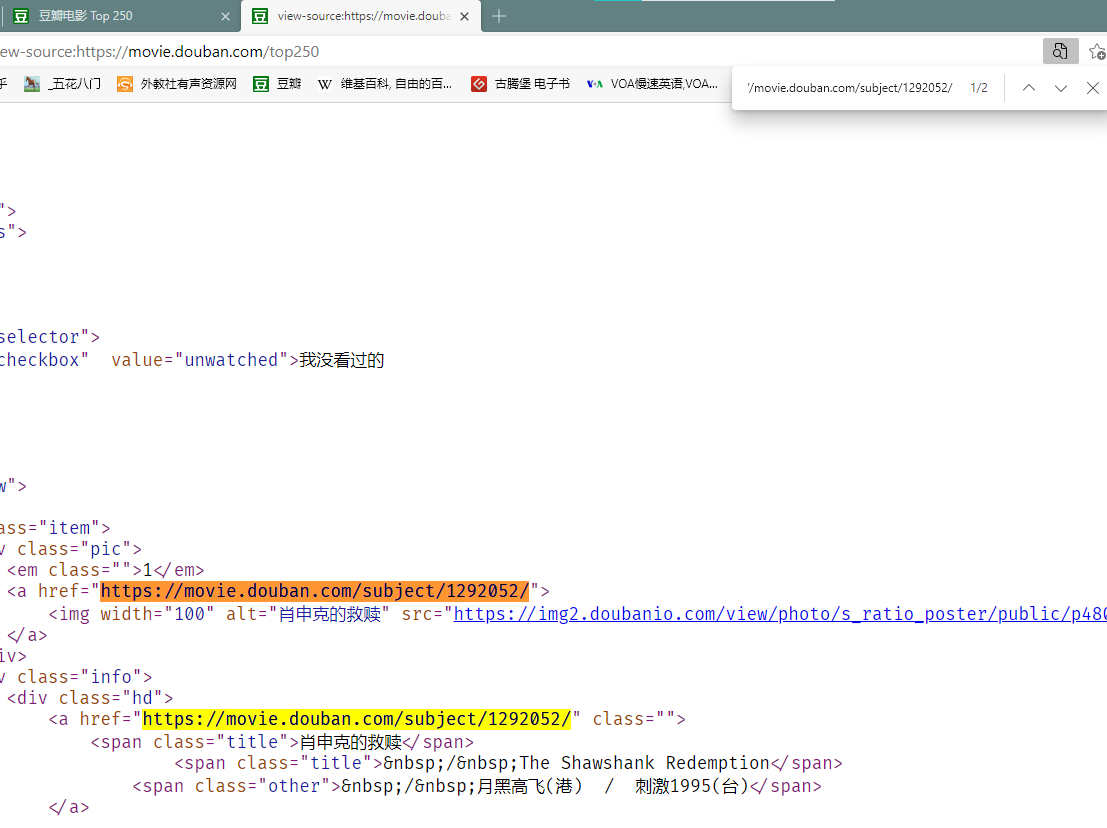Click the class="item" line
Image resolution: width=1107 pixels, height=828 pixels.
(x=55, y=527)
